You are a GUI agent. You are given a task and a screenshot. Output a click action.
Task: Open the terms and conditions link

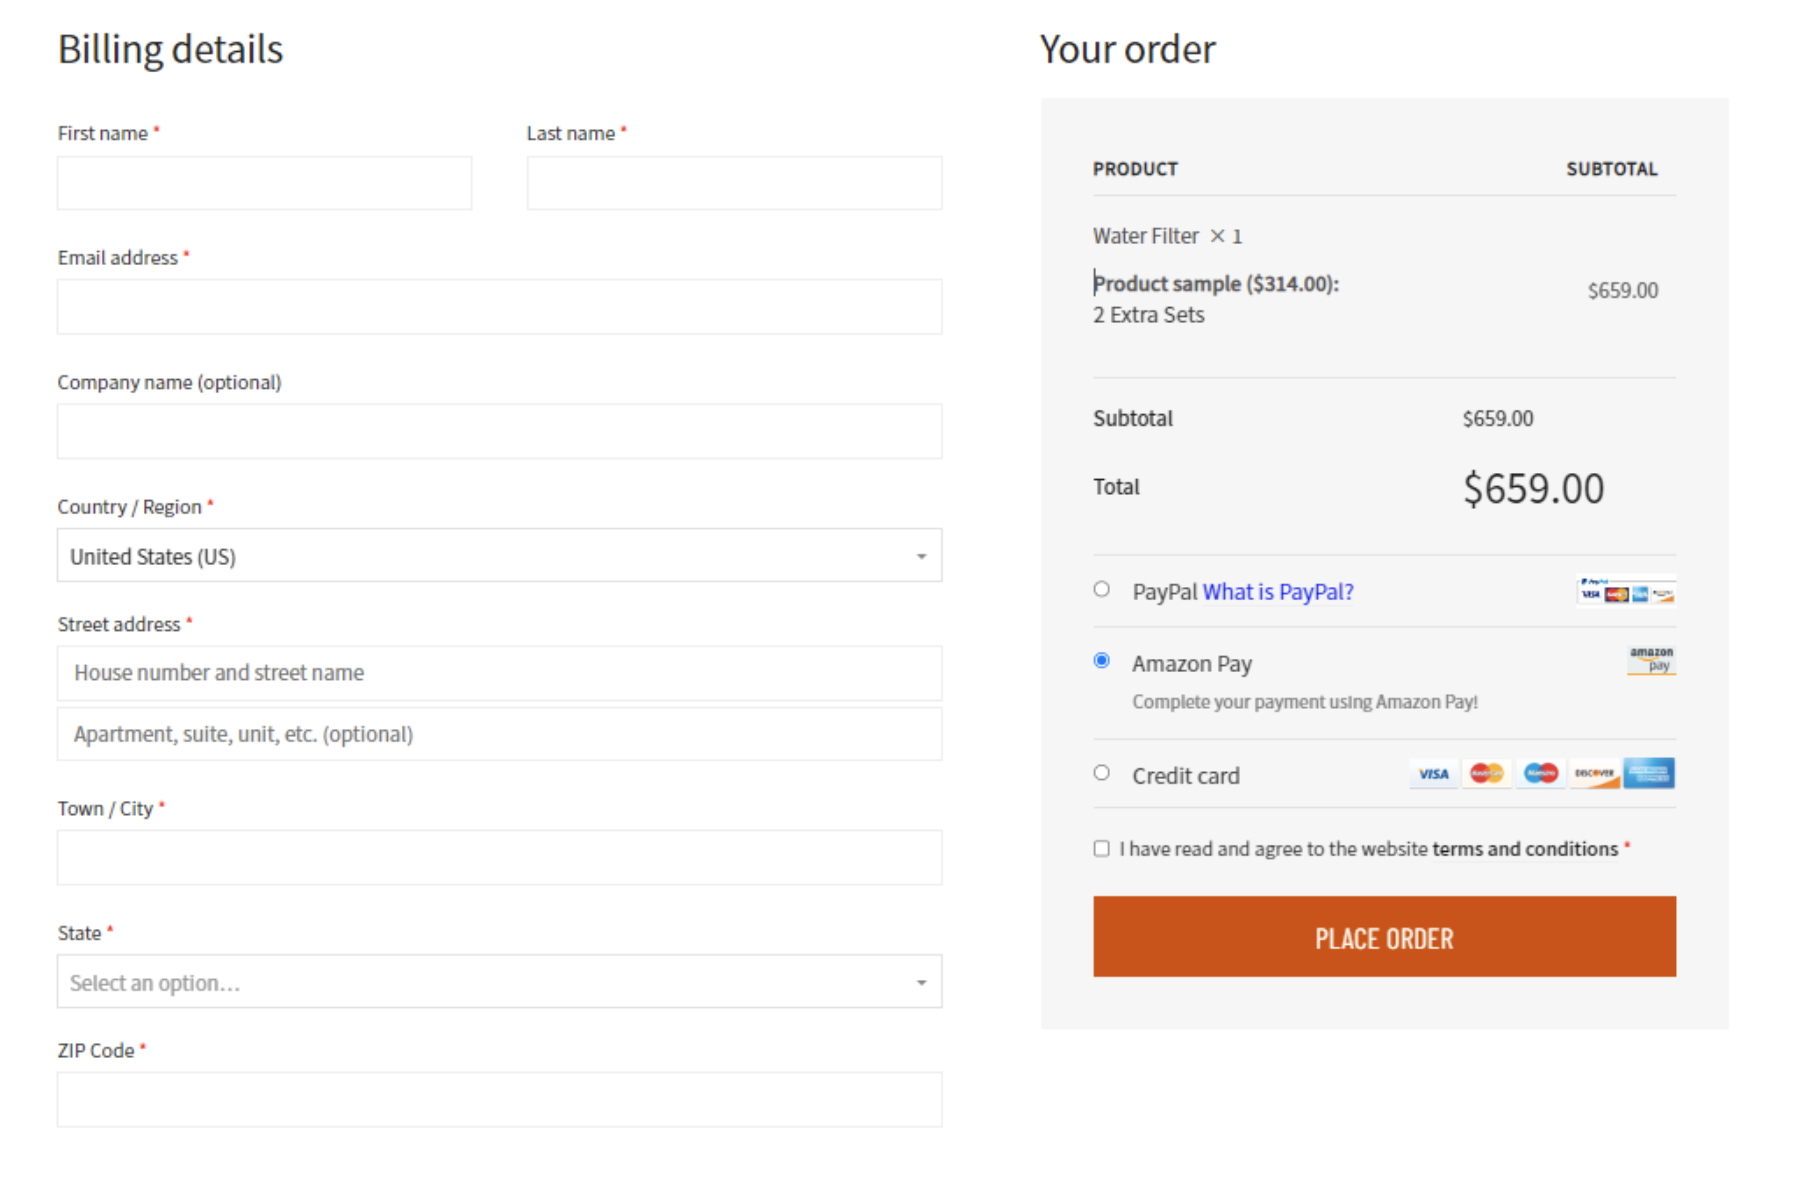(1524, 848)
